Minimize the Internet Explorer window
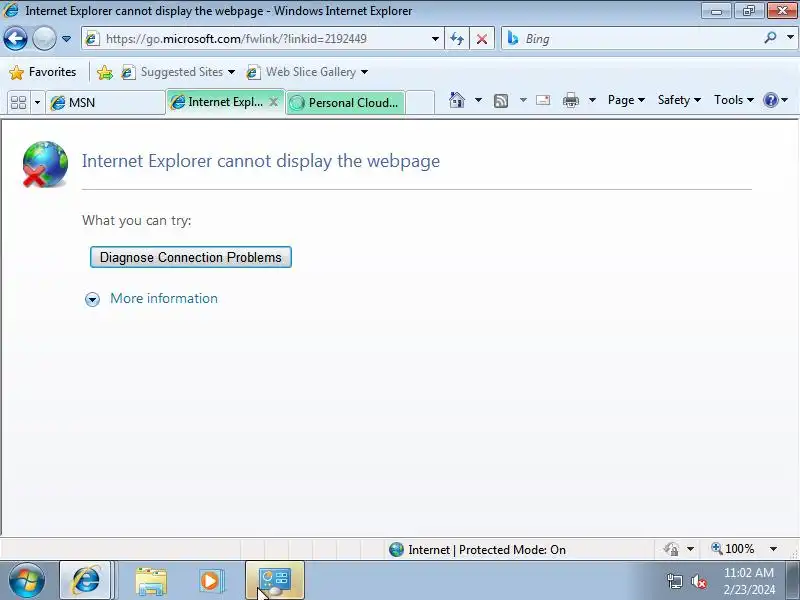Screen dimensions: 800x600 click(716, 11)
